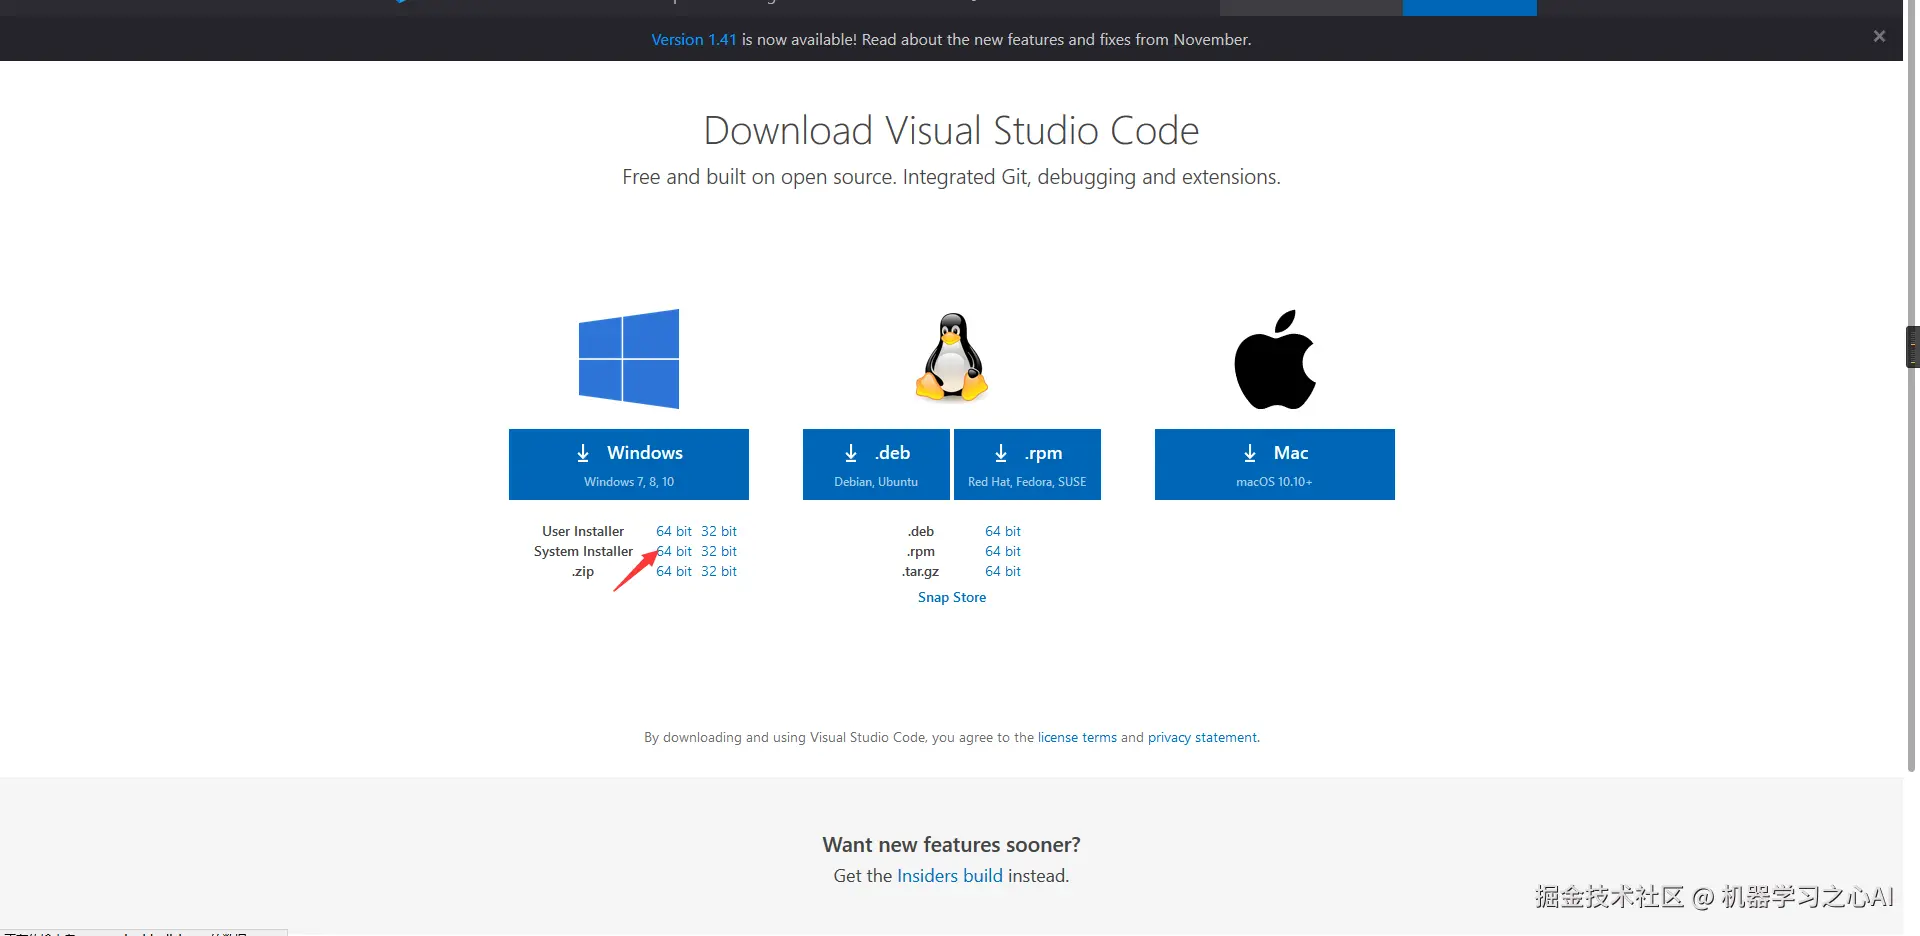
Task: Click the Apple logo icon
Action: pos(1275,359)
